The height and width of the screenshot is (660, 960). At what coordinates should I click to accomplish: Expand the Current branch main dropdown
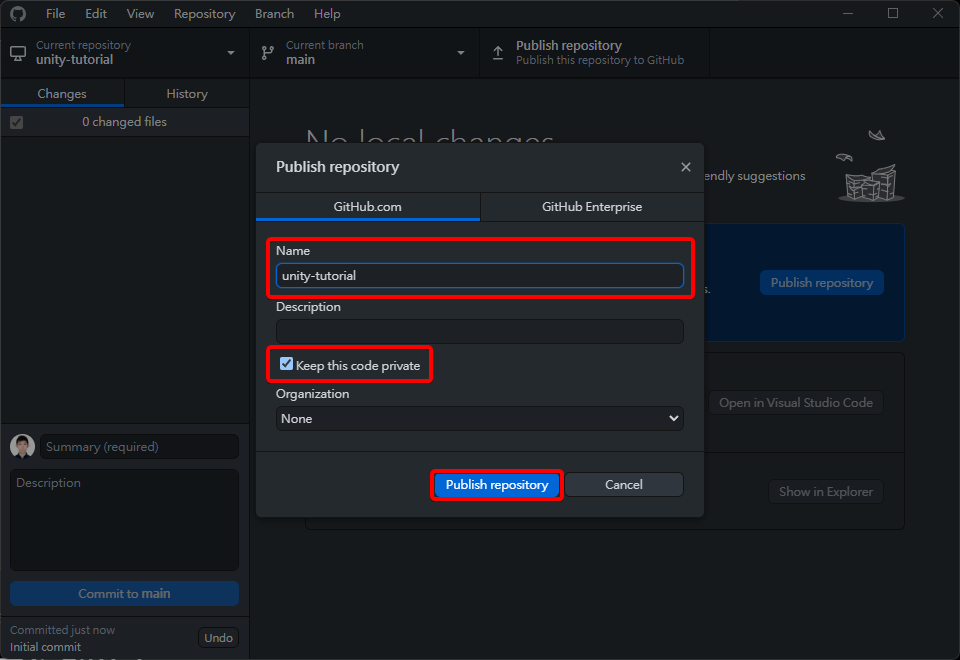pyautogui.click(x=364, y=53)
